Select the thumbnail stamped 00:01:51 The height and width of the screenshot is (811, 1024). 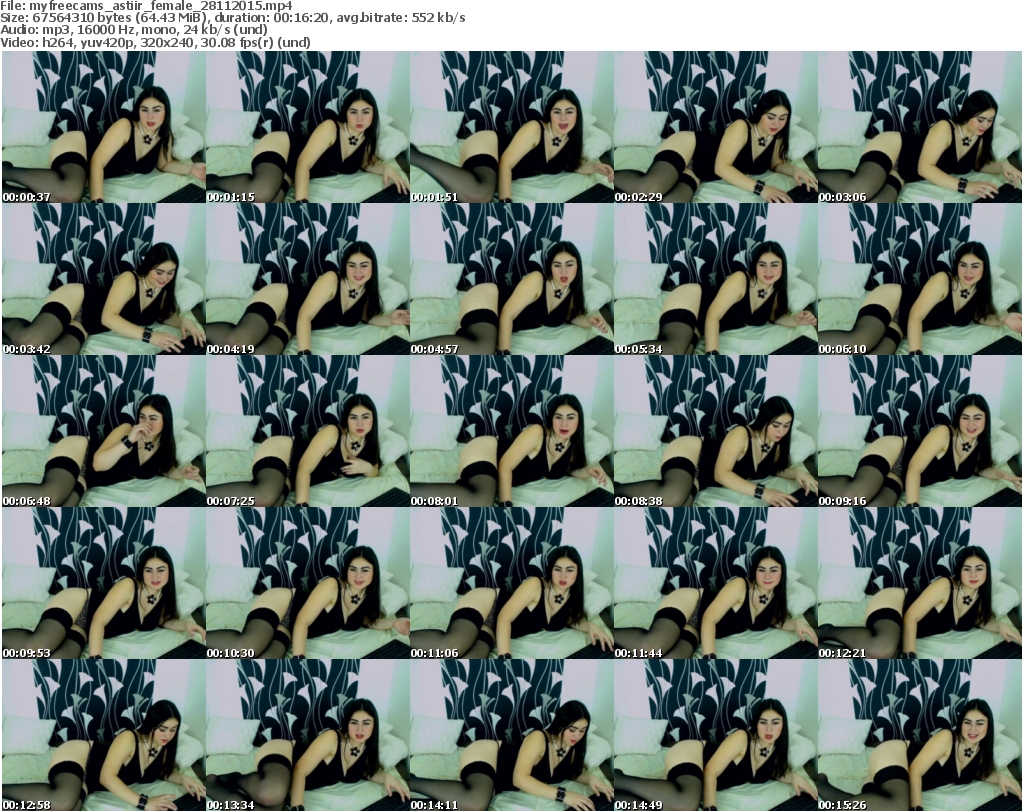tap(511, 127)
